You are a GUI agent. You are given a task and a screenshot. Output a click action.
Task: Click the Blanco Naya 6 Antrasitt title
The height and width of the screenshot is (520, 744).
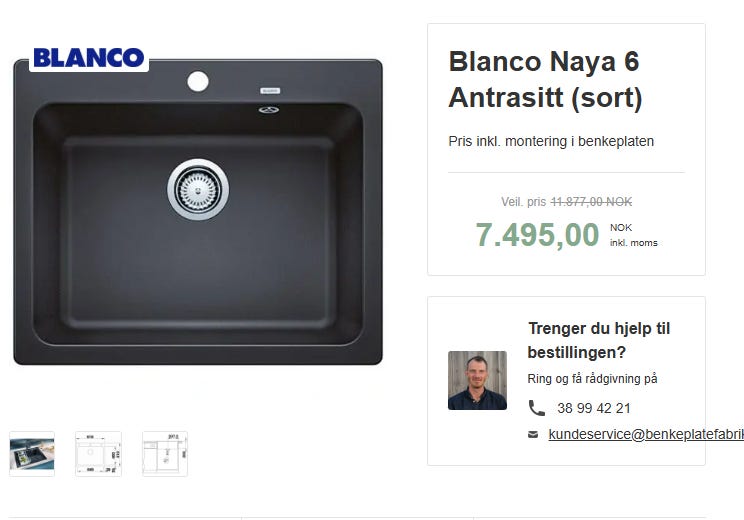pos(545,79)
